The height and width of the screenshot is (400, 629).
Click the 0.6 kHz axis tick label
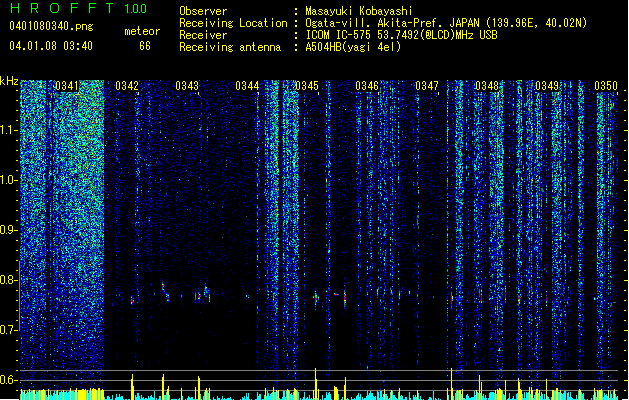(9, 380)
